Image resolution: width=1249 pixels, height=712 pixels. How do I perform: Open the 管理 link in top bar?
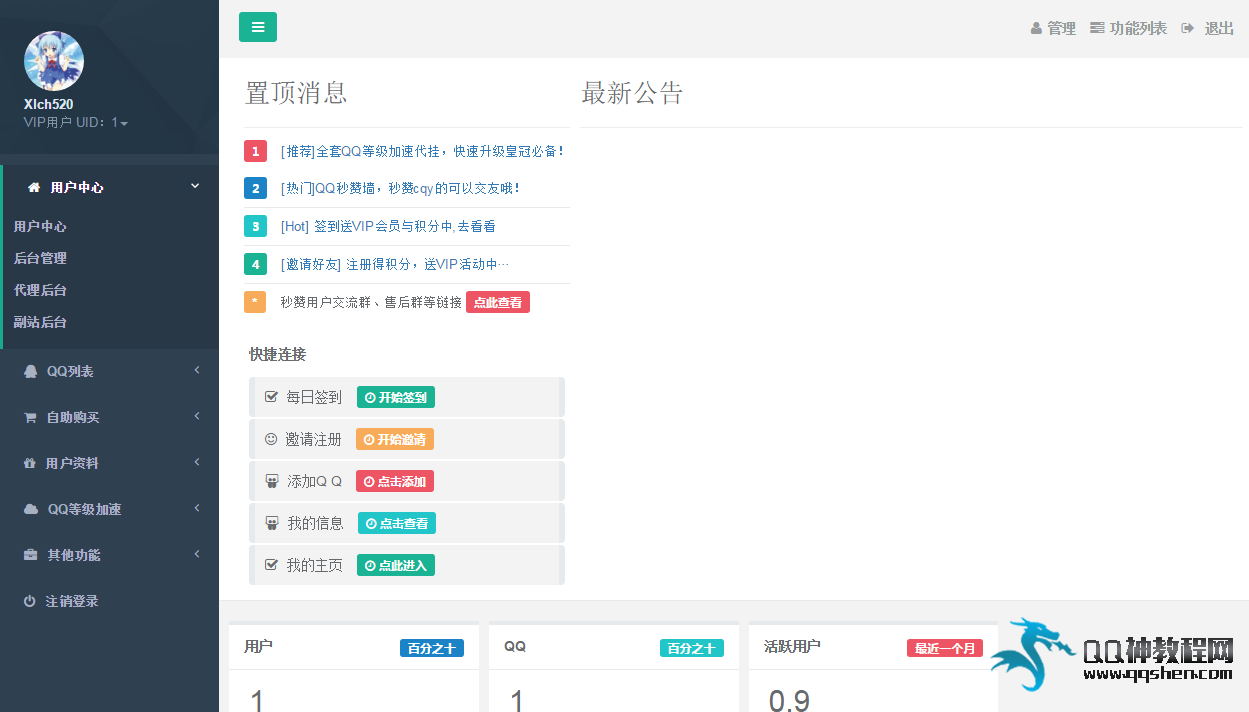pyautogui.click(x=1061, y=28)
